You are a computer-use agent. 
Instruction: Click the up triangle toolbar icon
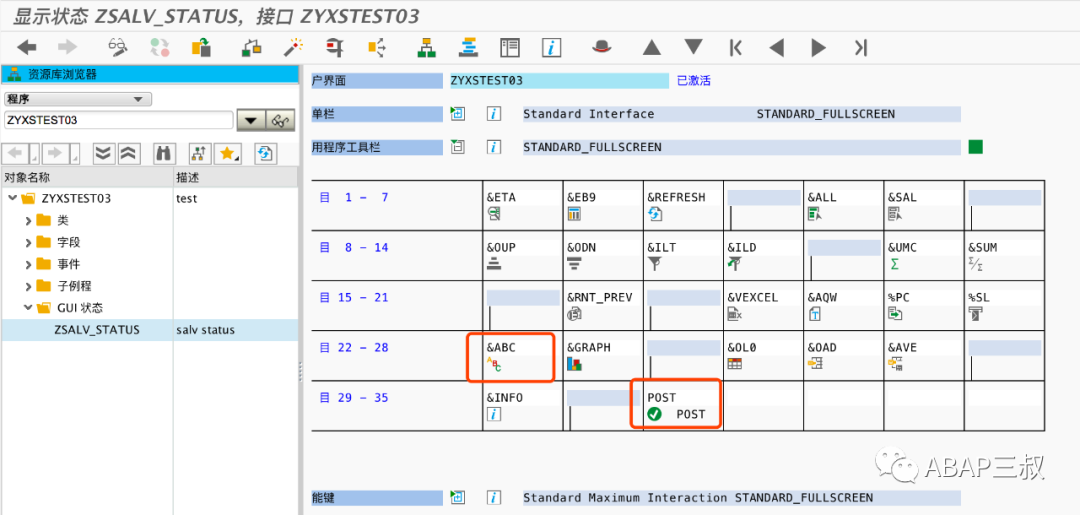click(x=652, y=48)
